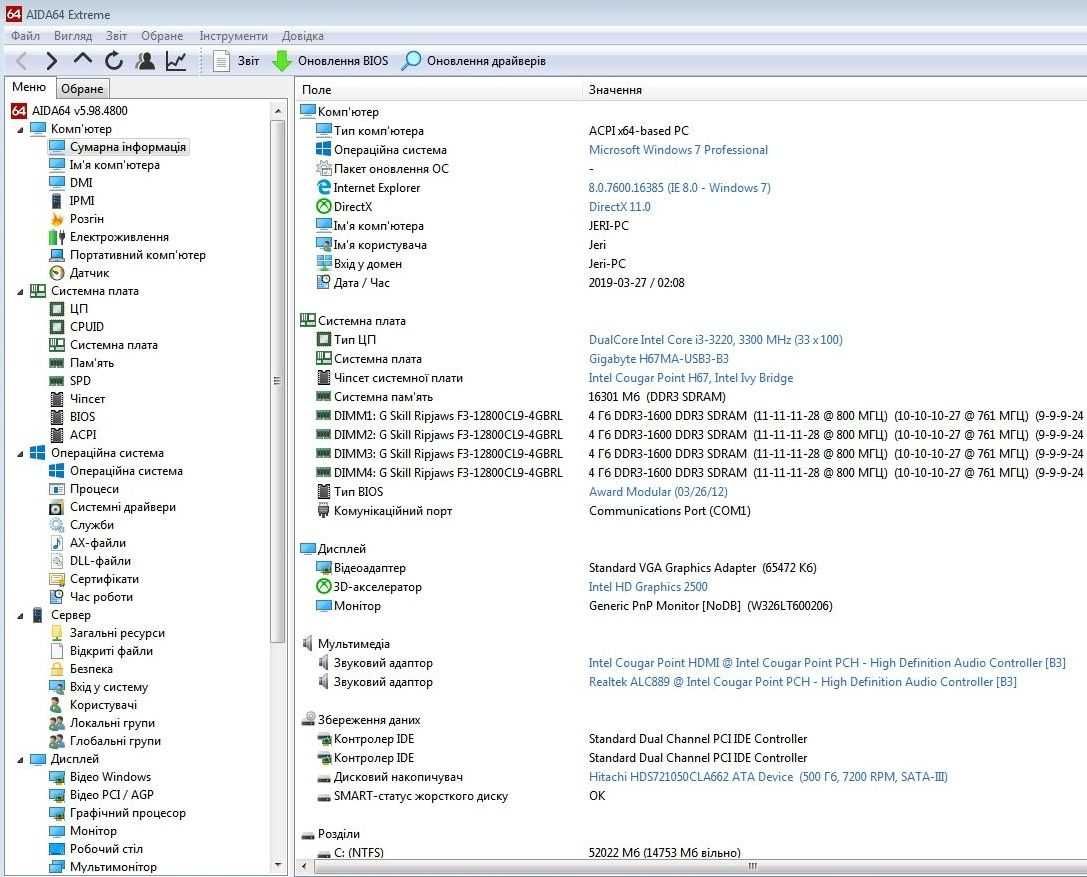The height and width of the screenshot is (877, 1087).
Task: Select the IPMI item in tree
Action: click(x=82, y=200)
